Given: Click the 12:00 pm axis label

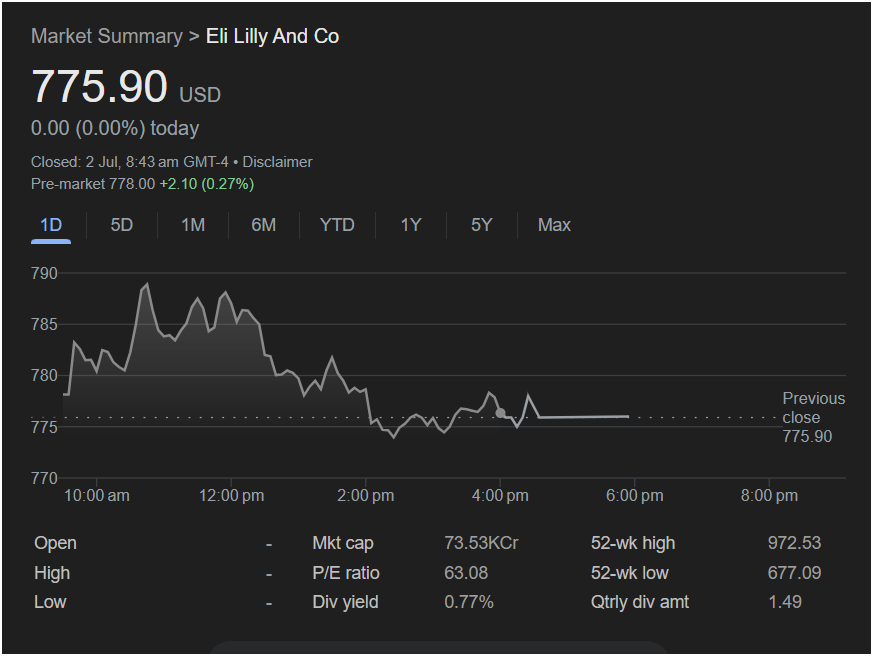Looking at the screenshot, I should point(231,496).
